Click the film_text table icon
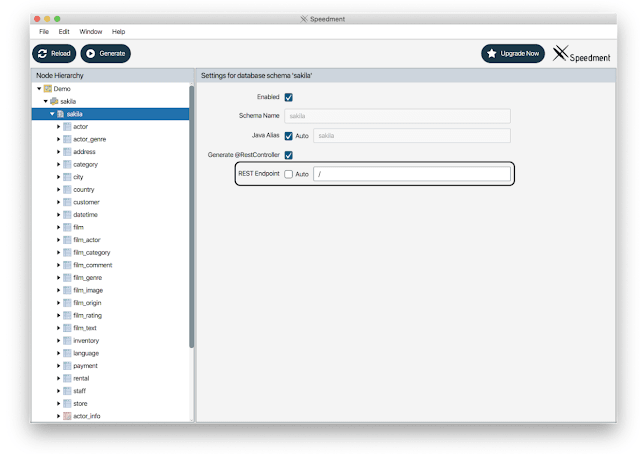This screenshot has height=454, width=640. click(x=67, y=328)
